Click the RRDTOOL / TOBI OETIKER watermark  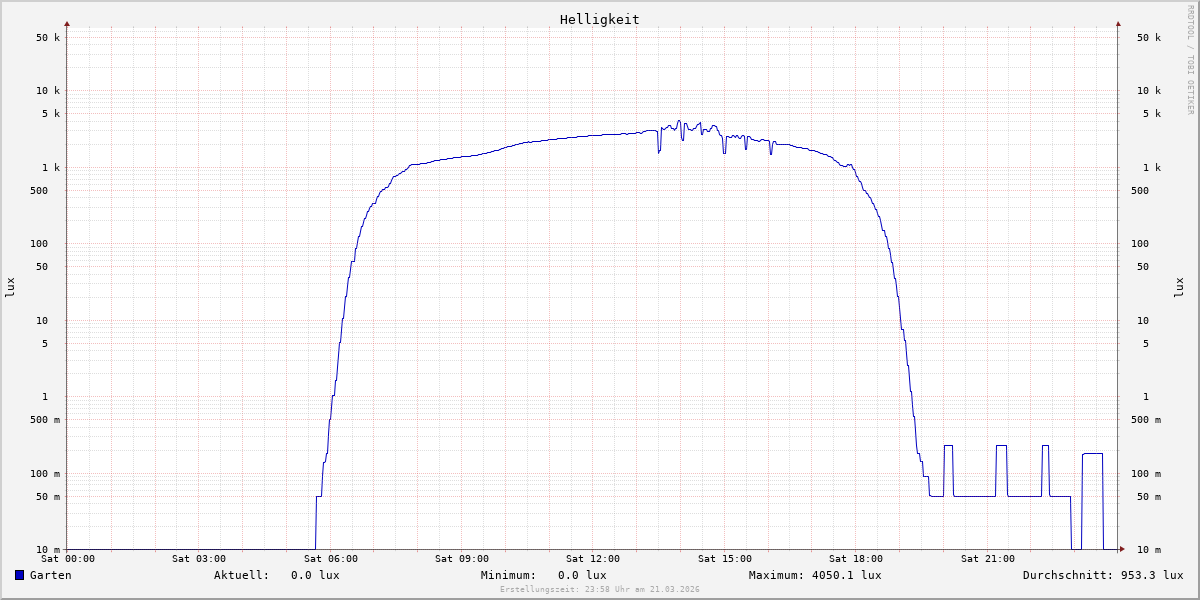point(1190,59)
